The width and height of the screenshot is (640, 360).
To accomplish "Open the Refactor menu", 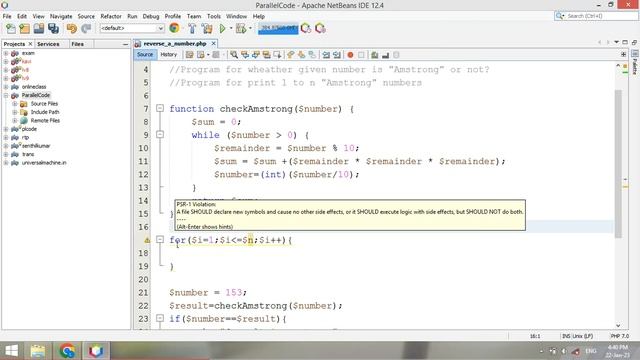I will pyautogui.click(x=111, y=16).
